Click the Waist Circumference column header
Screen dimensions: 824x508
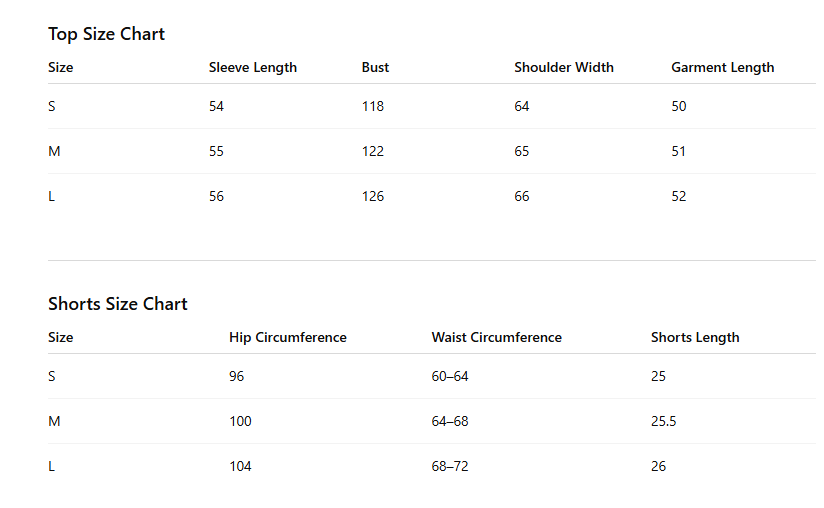(x=497, y=338)
